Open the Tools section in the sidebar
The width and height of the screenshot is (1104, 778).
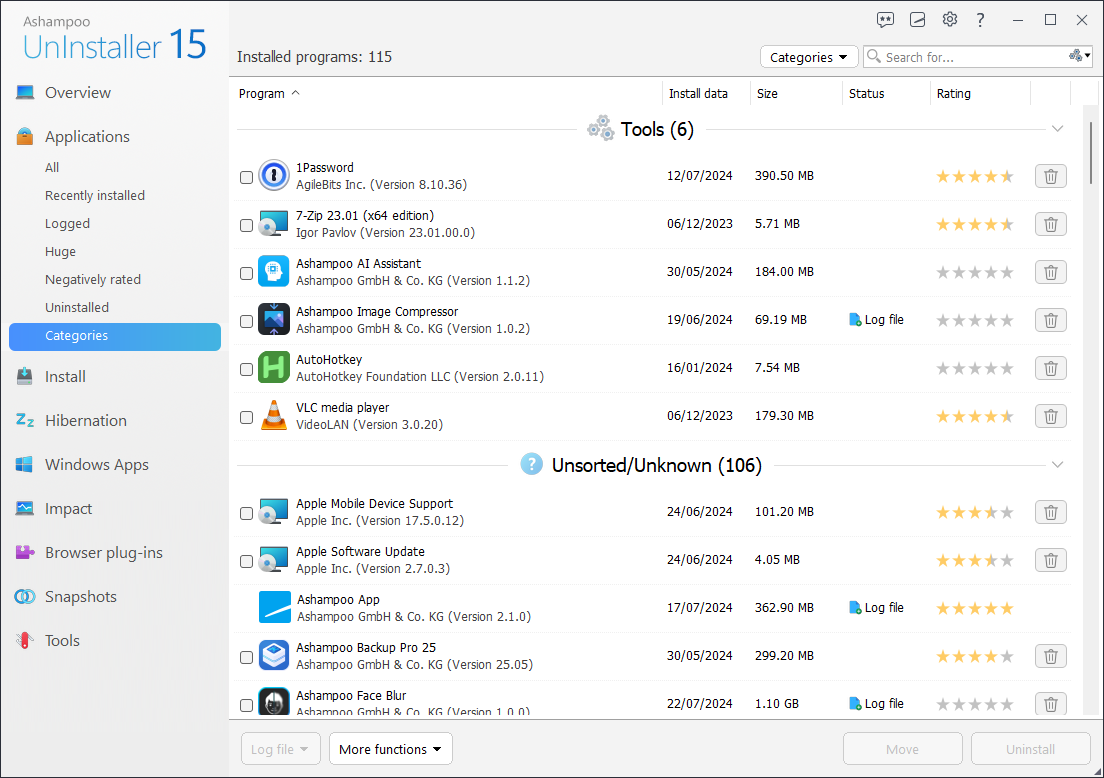pyautogui.click(x=62, y=641)
